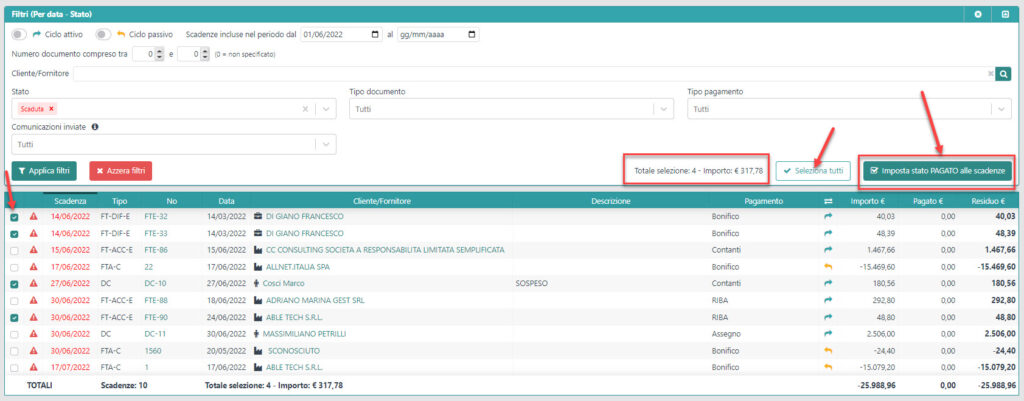Image resolution: width=1024 pixels, height=401 pixels.
Task: Click the info icon beside Comunicazioni inviate
Action: 94,127
